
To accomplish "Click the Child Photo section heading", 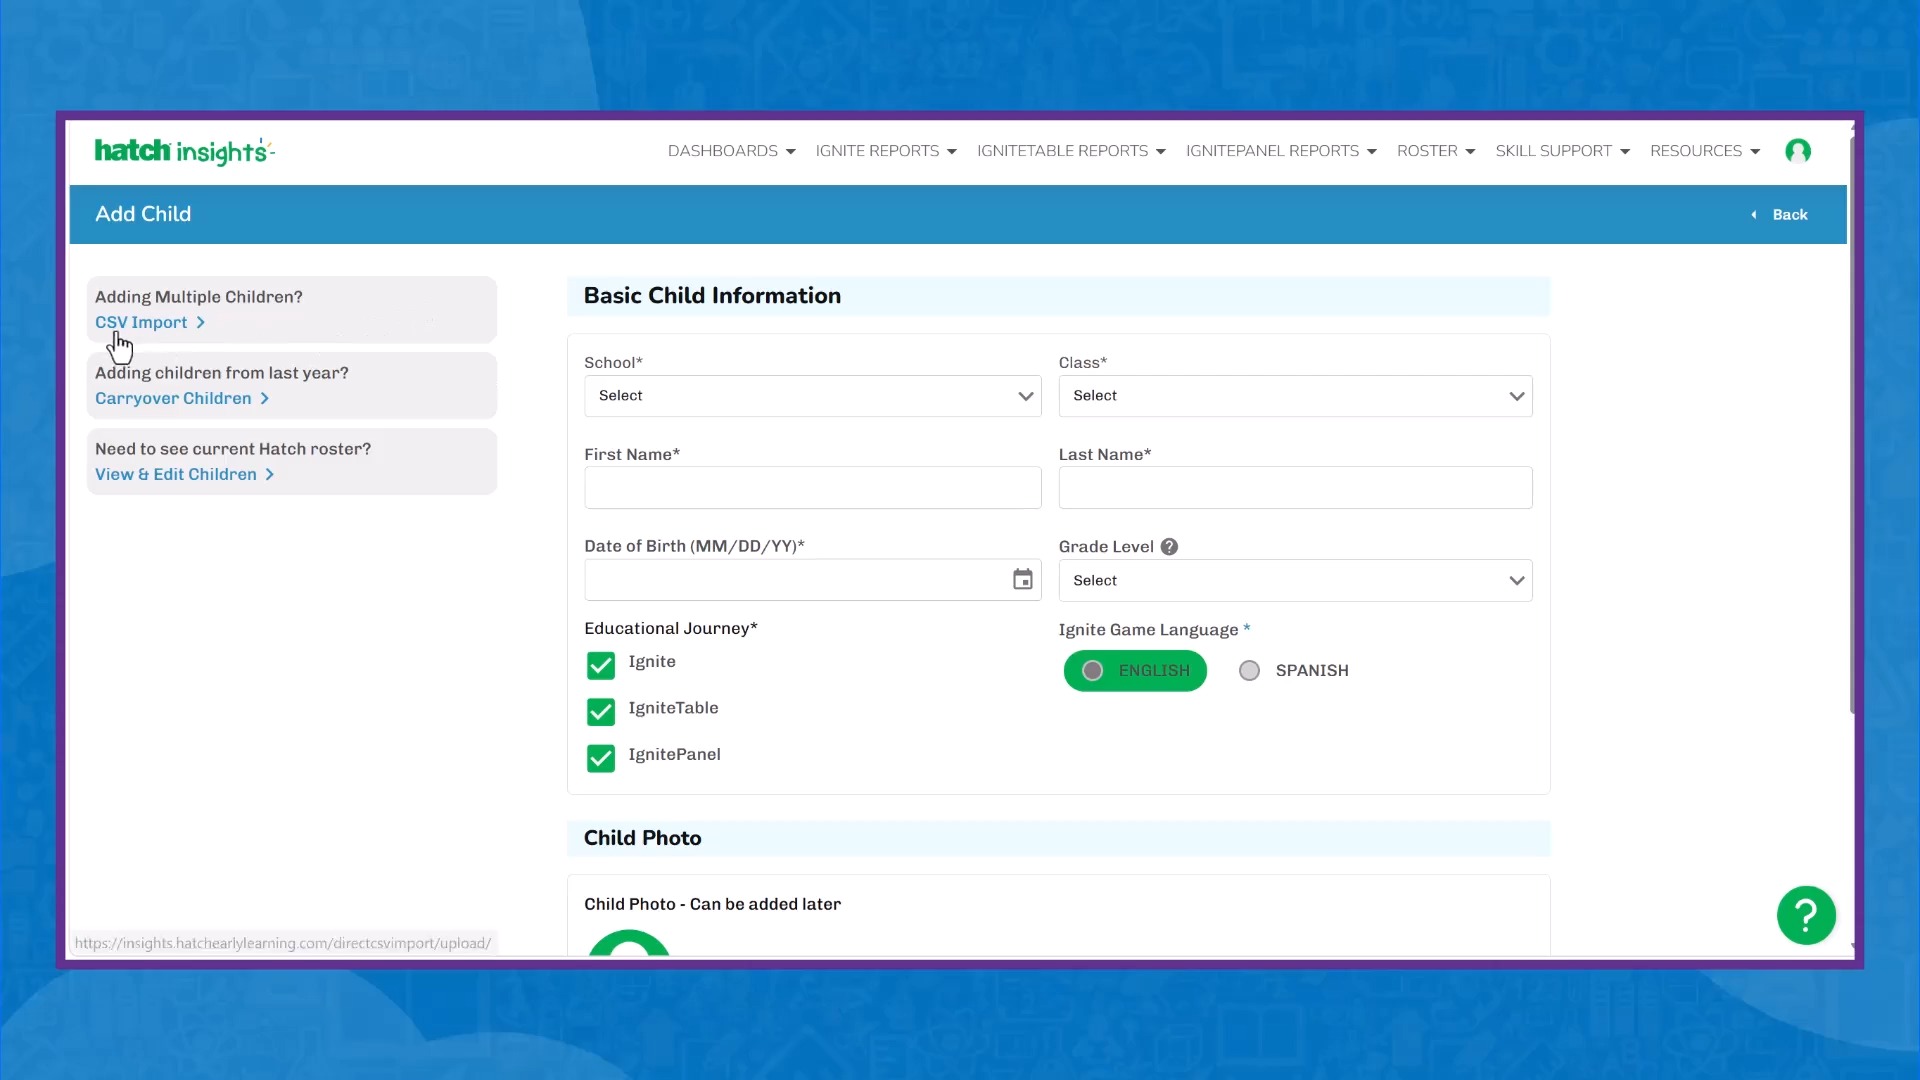I will tap(642, 838).
